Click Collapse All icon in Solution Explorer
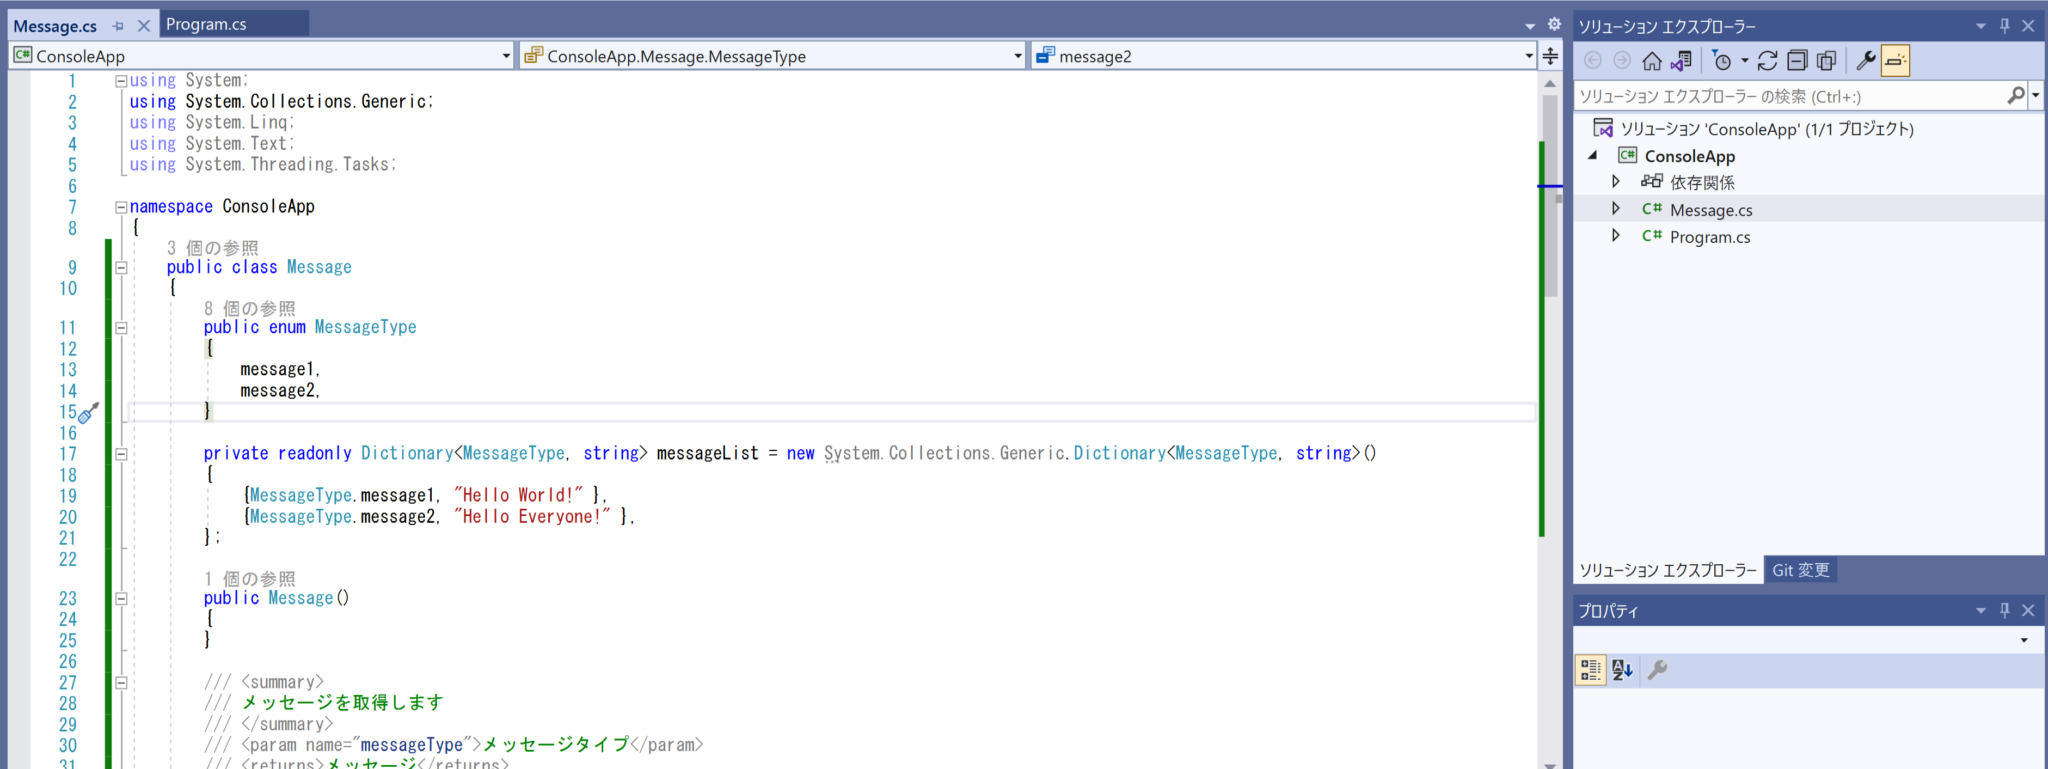The image size is (2048, 769). click(1797, 61)
